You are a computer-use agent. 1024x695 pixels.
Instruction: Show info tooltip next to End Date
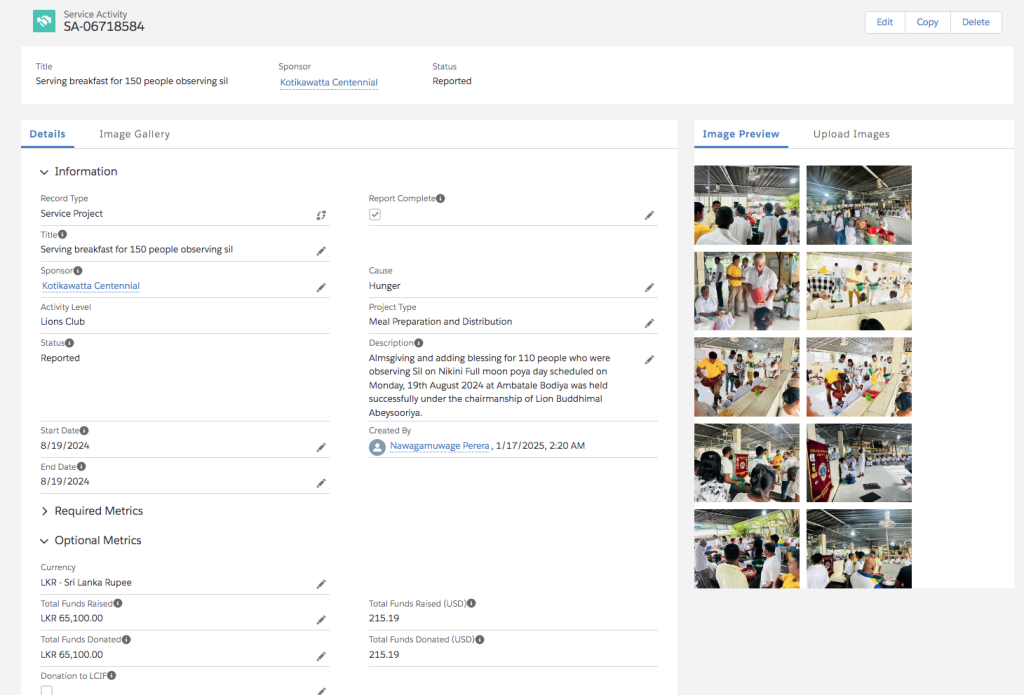point(81,466)
